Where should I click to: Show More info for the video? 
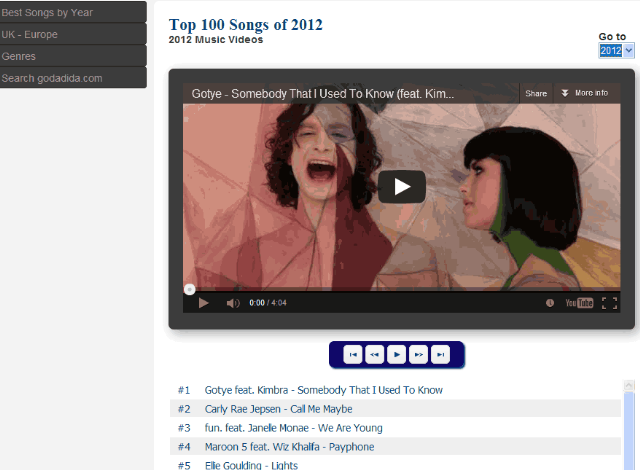pyautogui.click(x=585, y=93)
